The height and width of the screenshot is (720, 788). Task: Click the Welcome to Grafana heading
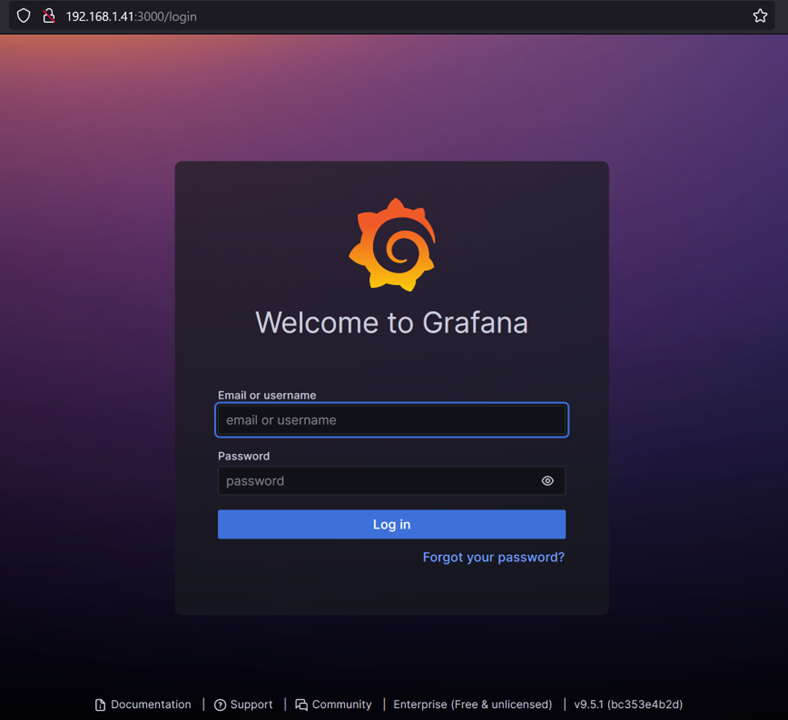point(392,322)
